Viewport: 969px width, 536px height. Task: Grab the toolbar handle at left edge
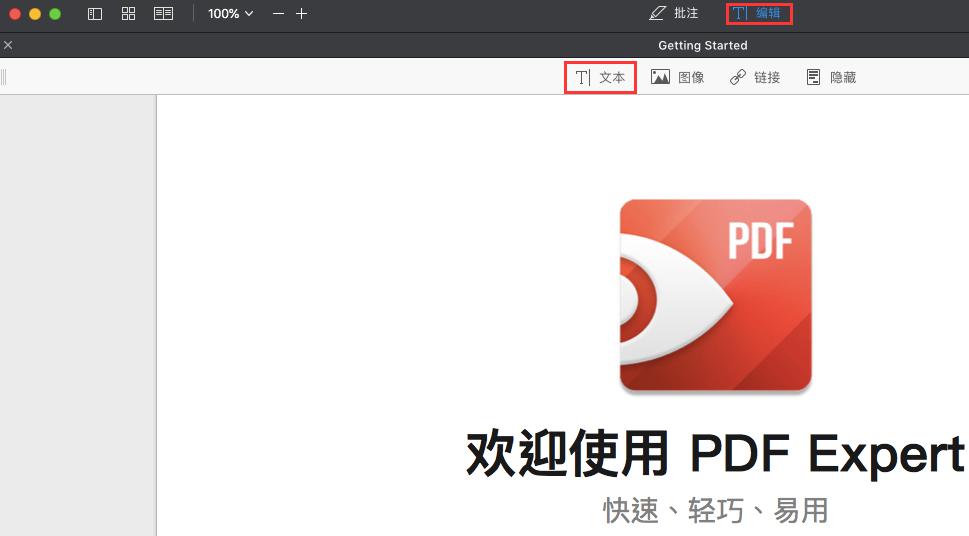pos(4,77)
